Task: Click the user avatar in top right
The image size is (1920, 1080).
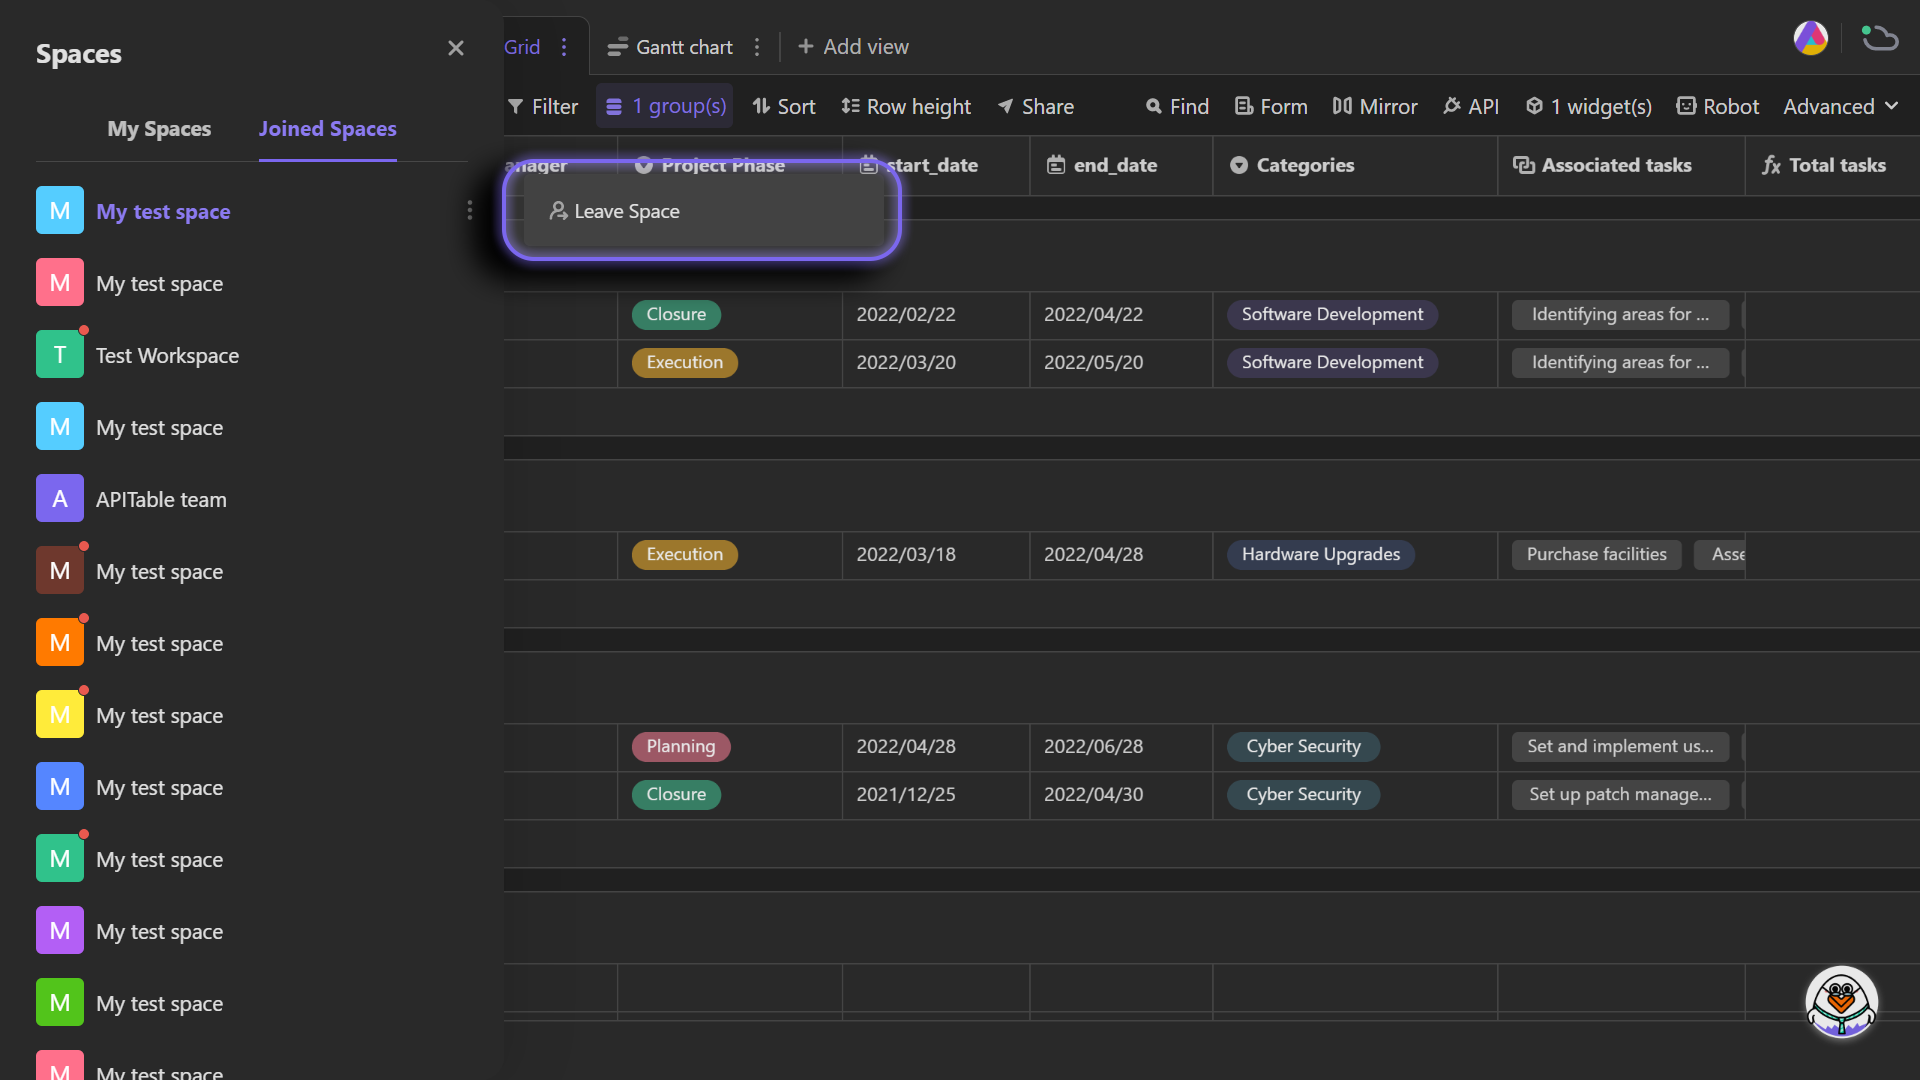Action: click(1811, 38)
